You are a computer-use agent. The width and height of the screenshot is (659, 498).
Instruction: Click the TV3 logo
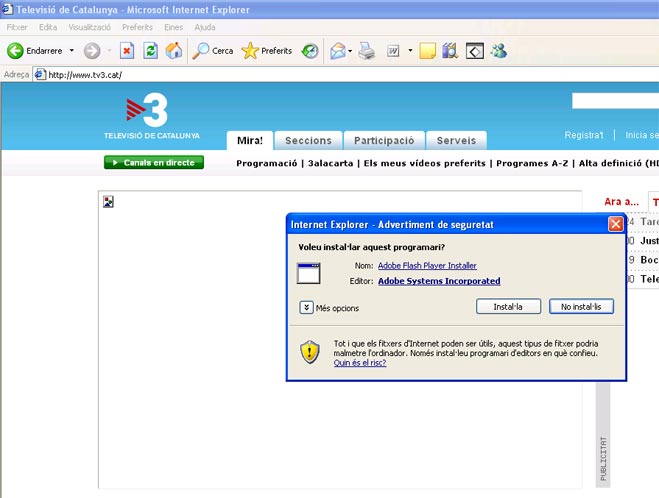coord(151,116)
